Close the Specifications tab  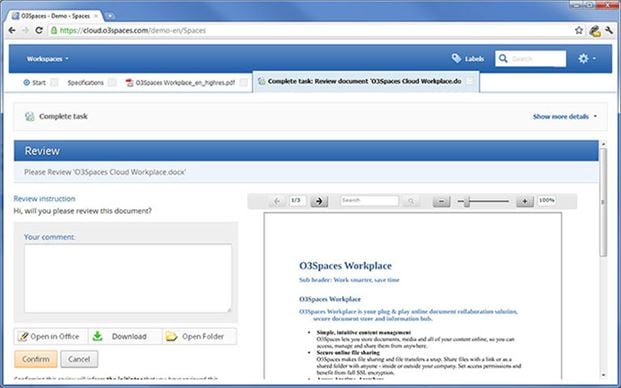(x=112, y=82)
